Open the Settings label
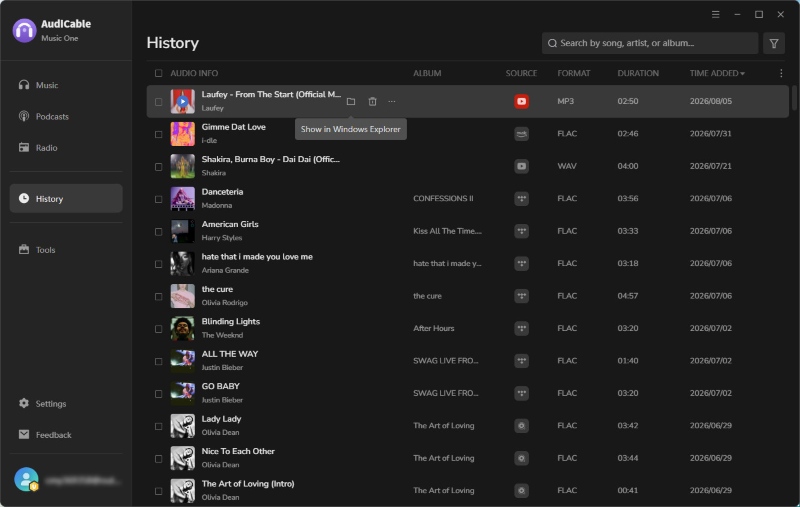The width and height of the screenshot is (800, 507). pos(51,403)
